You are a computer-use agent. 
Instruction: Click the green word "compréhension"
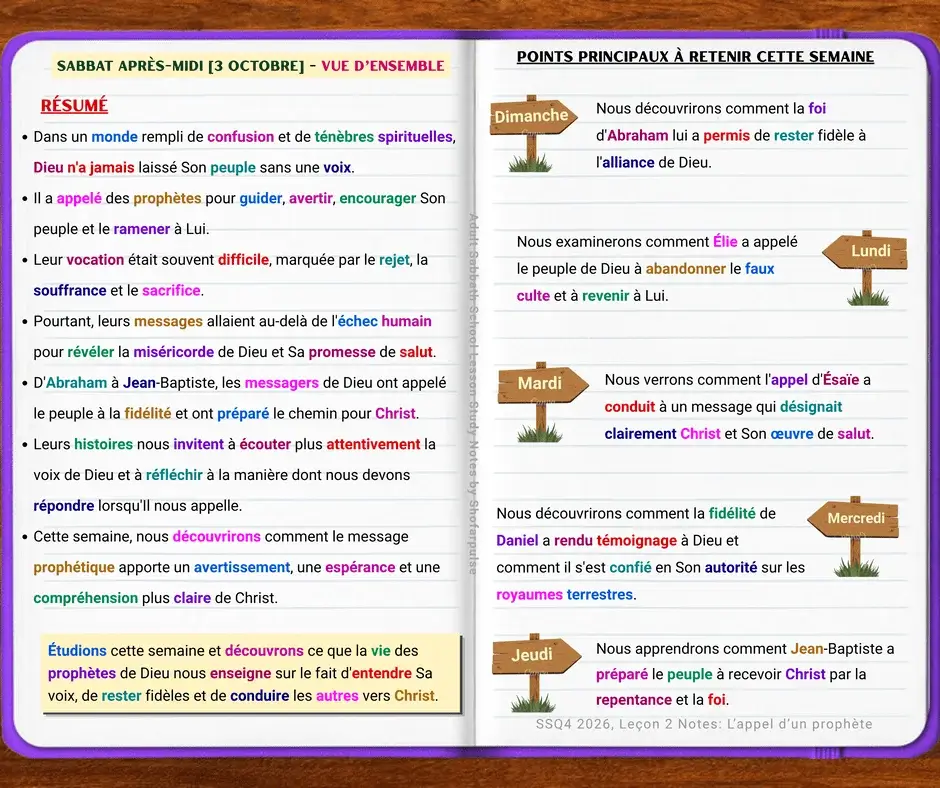click(x=86, y=598)
